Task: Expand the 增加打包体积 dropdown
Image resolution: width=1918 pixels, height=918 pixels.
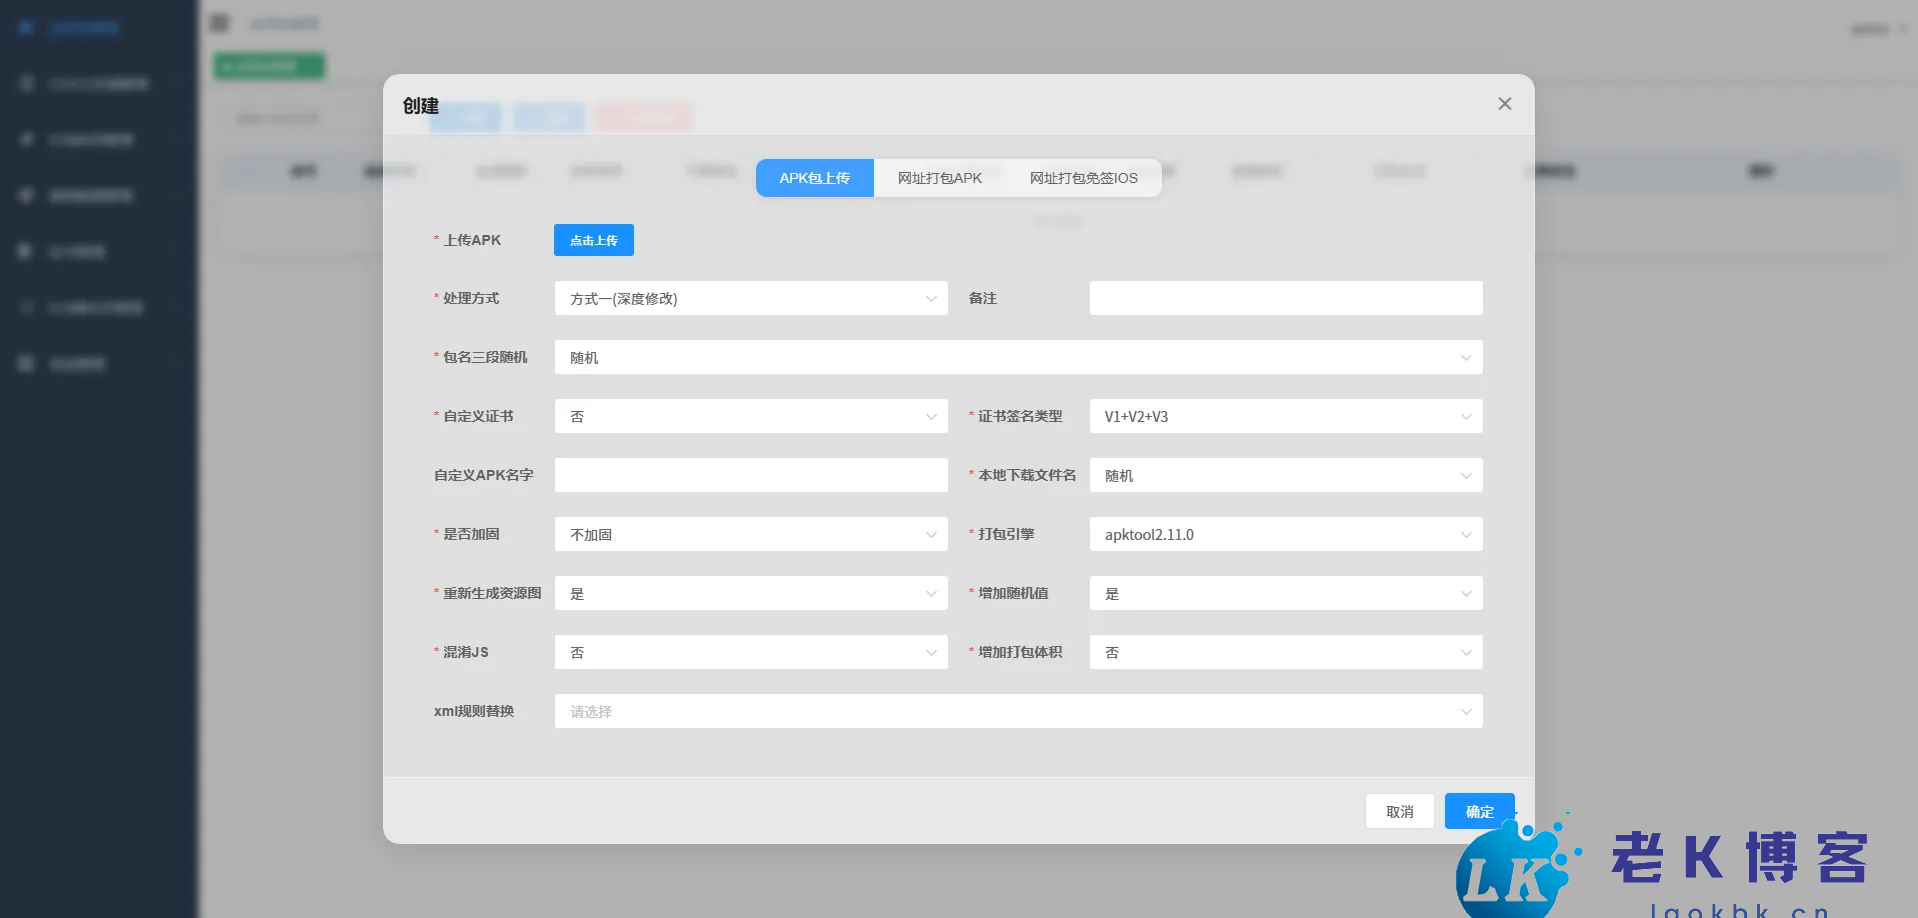Action: [1285, 652]
